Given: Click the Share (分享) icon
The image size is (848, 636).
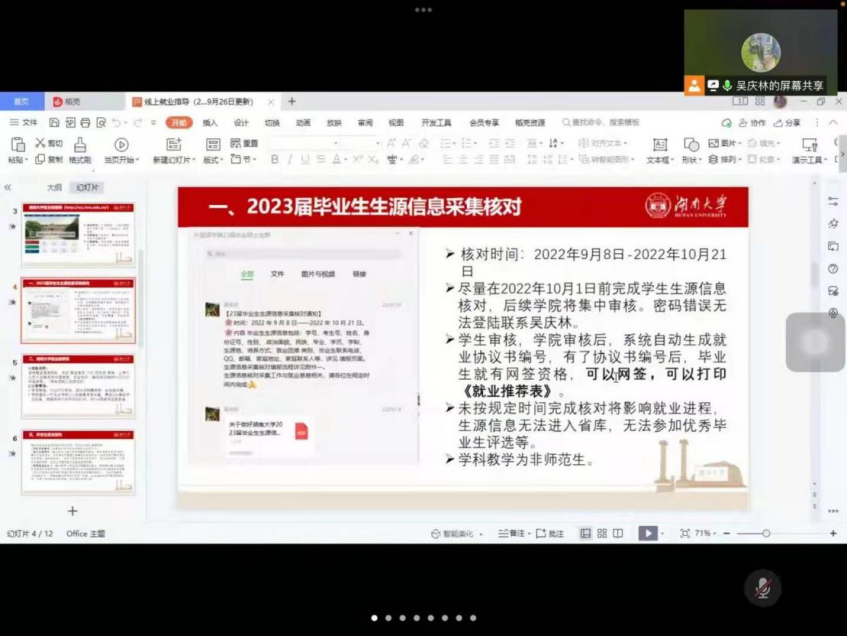Looking at the screenshot, I should point(788,123).
